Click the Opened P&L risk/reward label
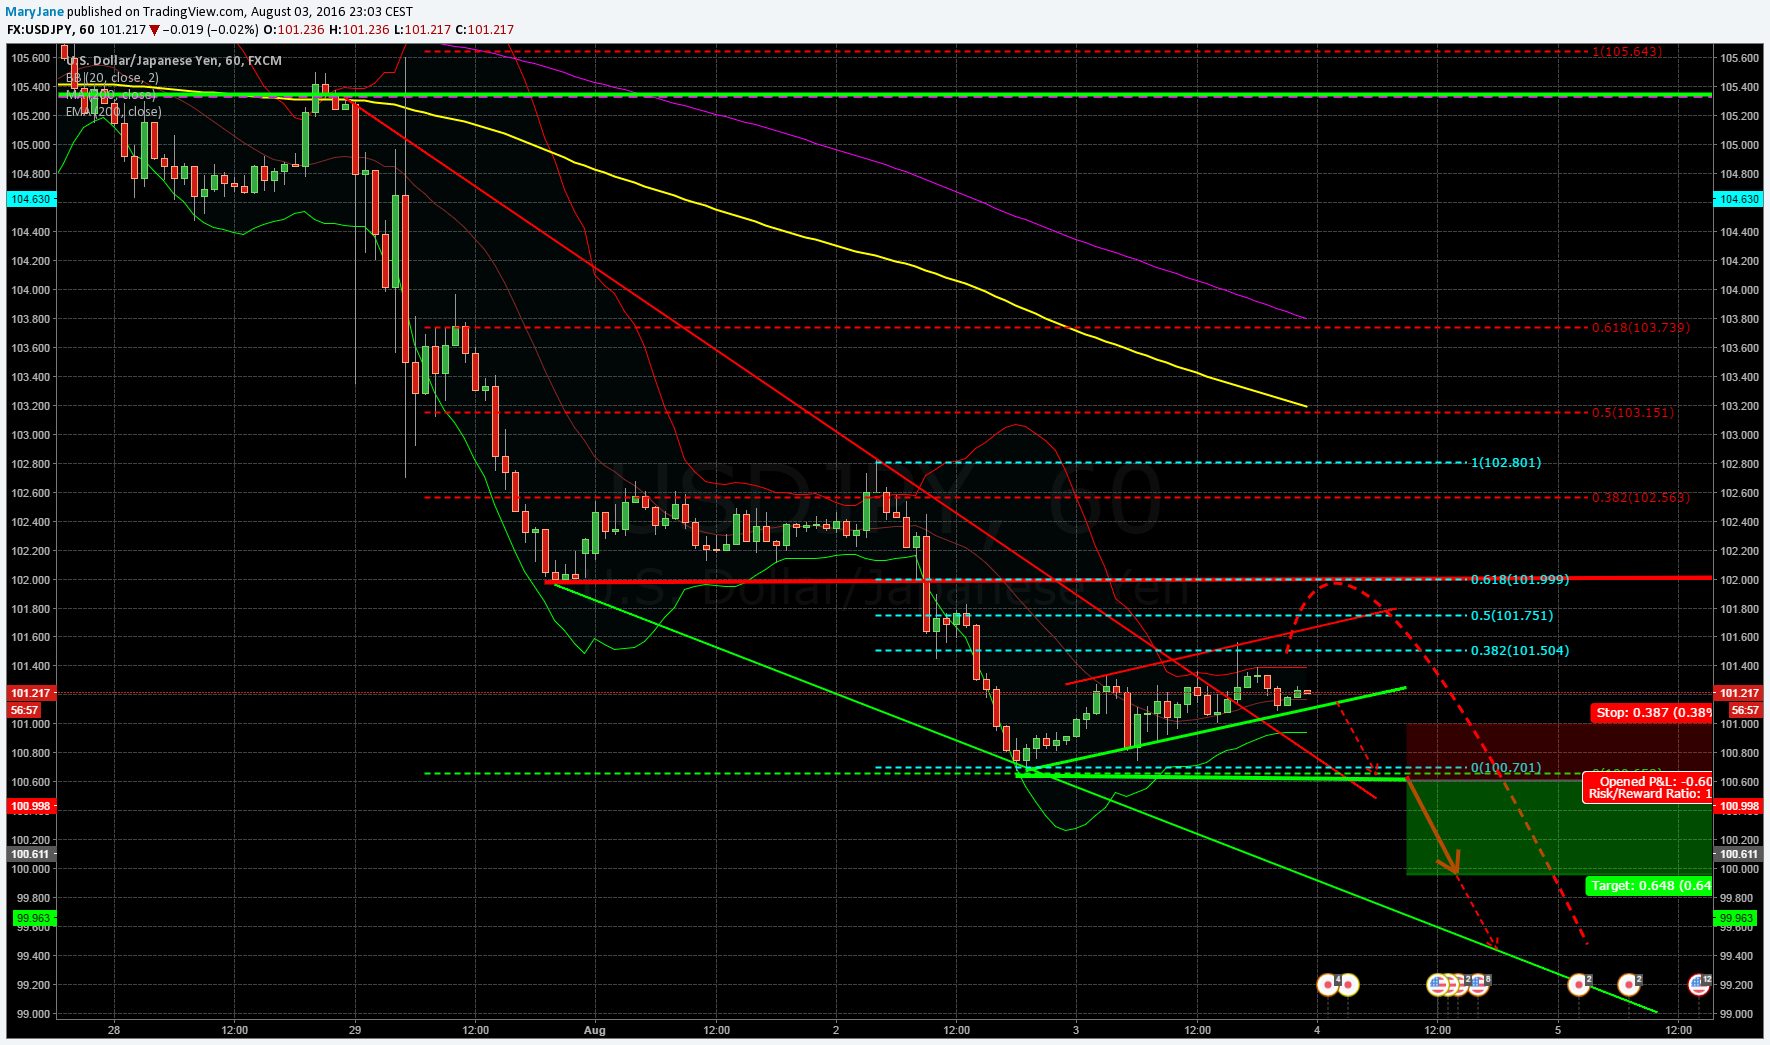Image resolution: width=1770 pixels, height=1045 pixels. pos(1648,788)
